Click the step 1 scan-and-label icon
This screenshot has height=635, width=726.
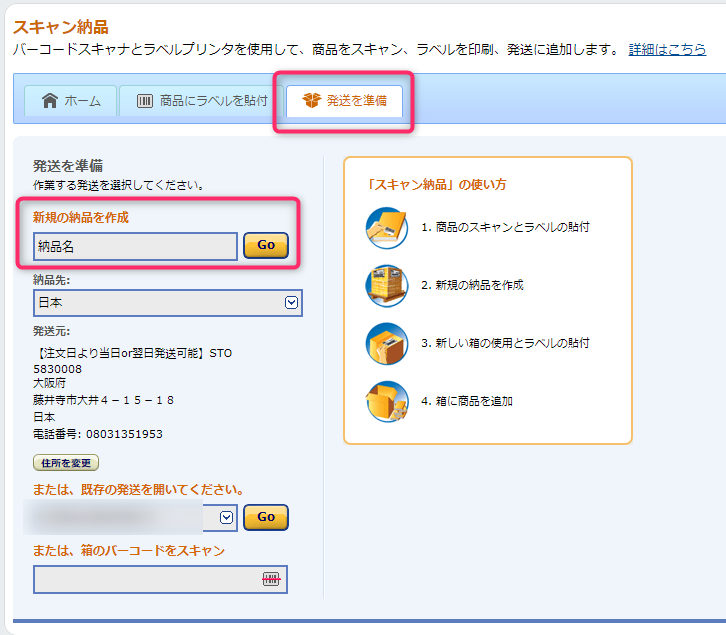point(386,228)
